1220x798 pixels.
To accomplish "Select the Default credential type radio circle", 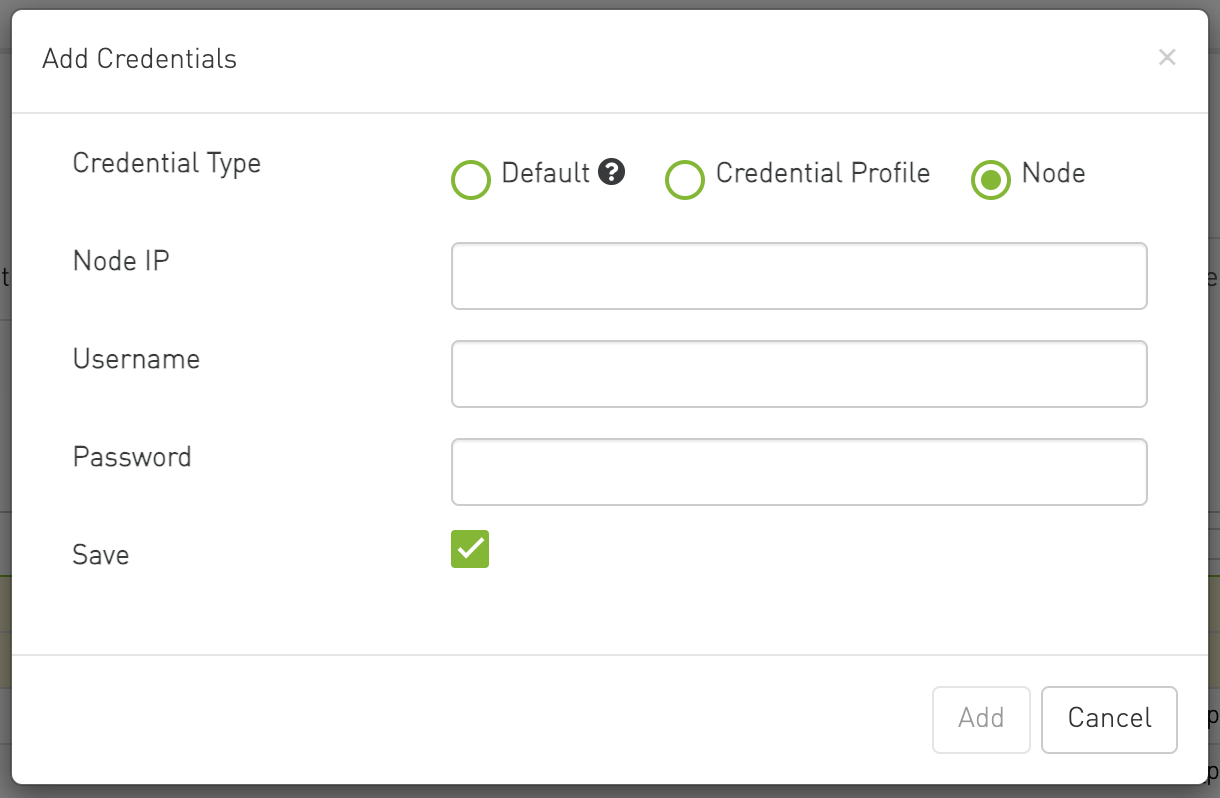I will tap(471, 180).
